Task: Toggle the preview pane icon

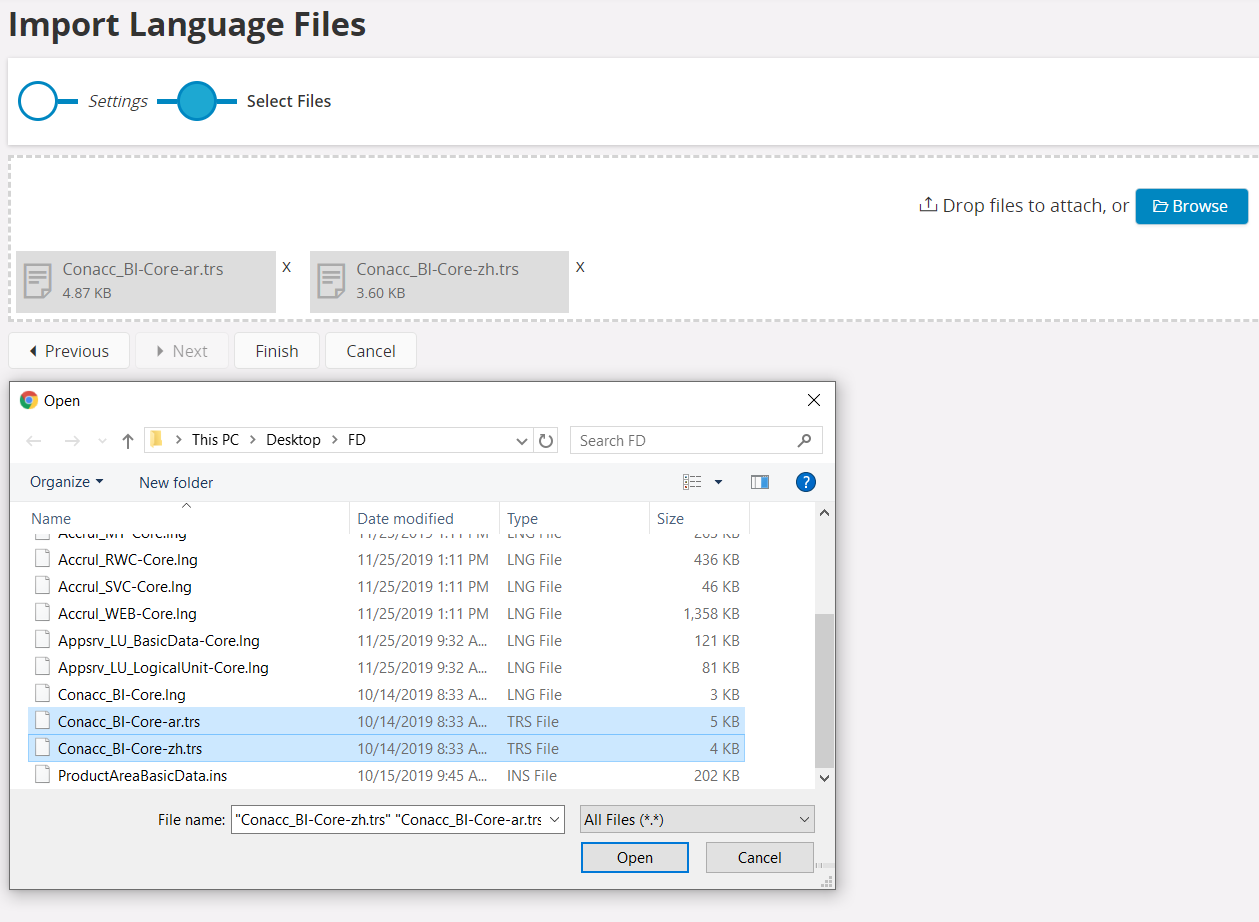Action: (x=760, y=482)
